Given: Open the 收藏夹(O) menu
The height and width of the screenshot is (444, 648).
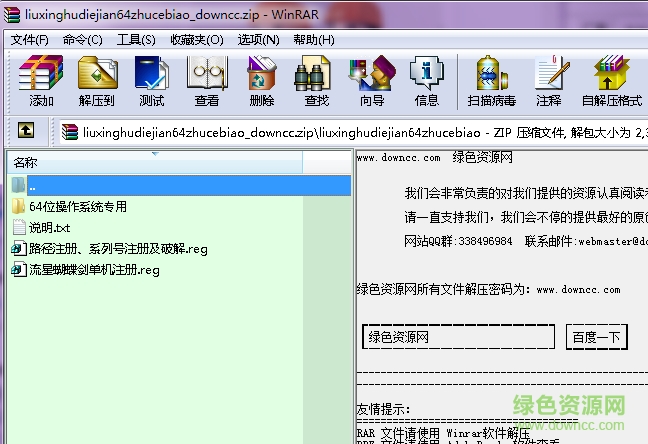Looking at the screenshot, I should (x=197, y=40).
